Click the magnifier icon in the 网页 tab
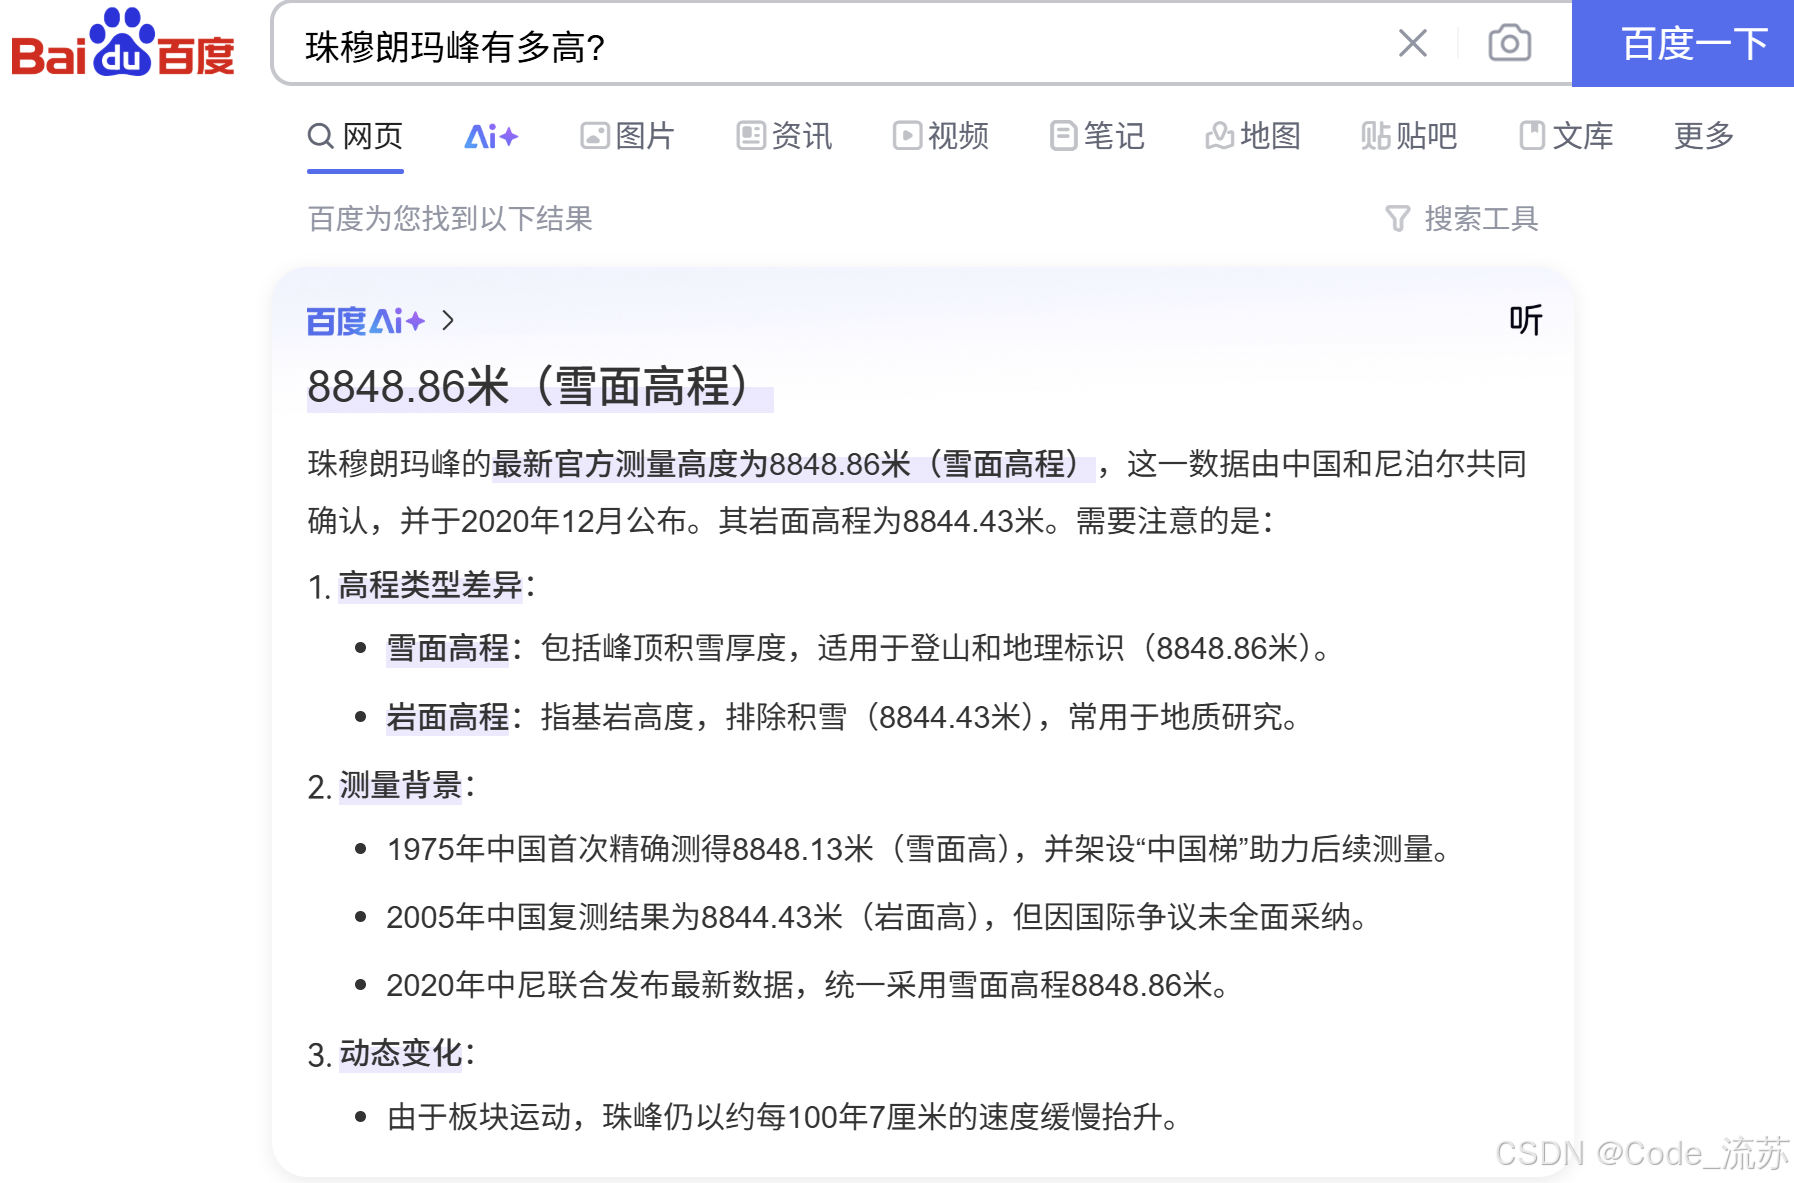The image size is (1794, 1183). [320, 136]
